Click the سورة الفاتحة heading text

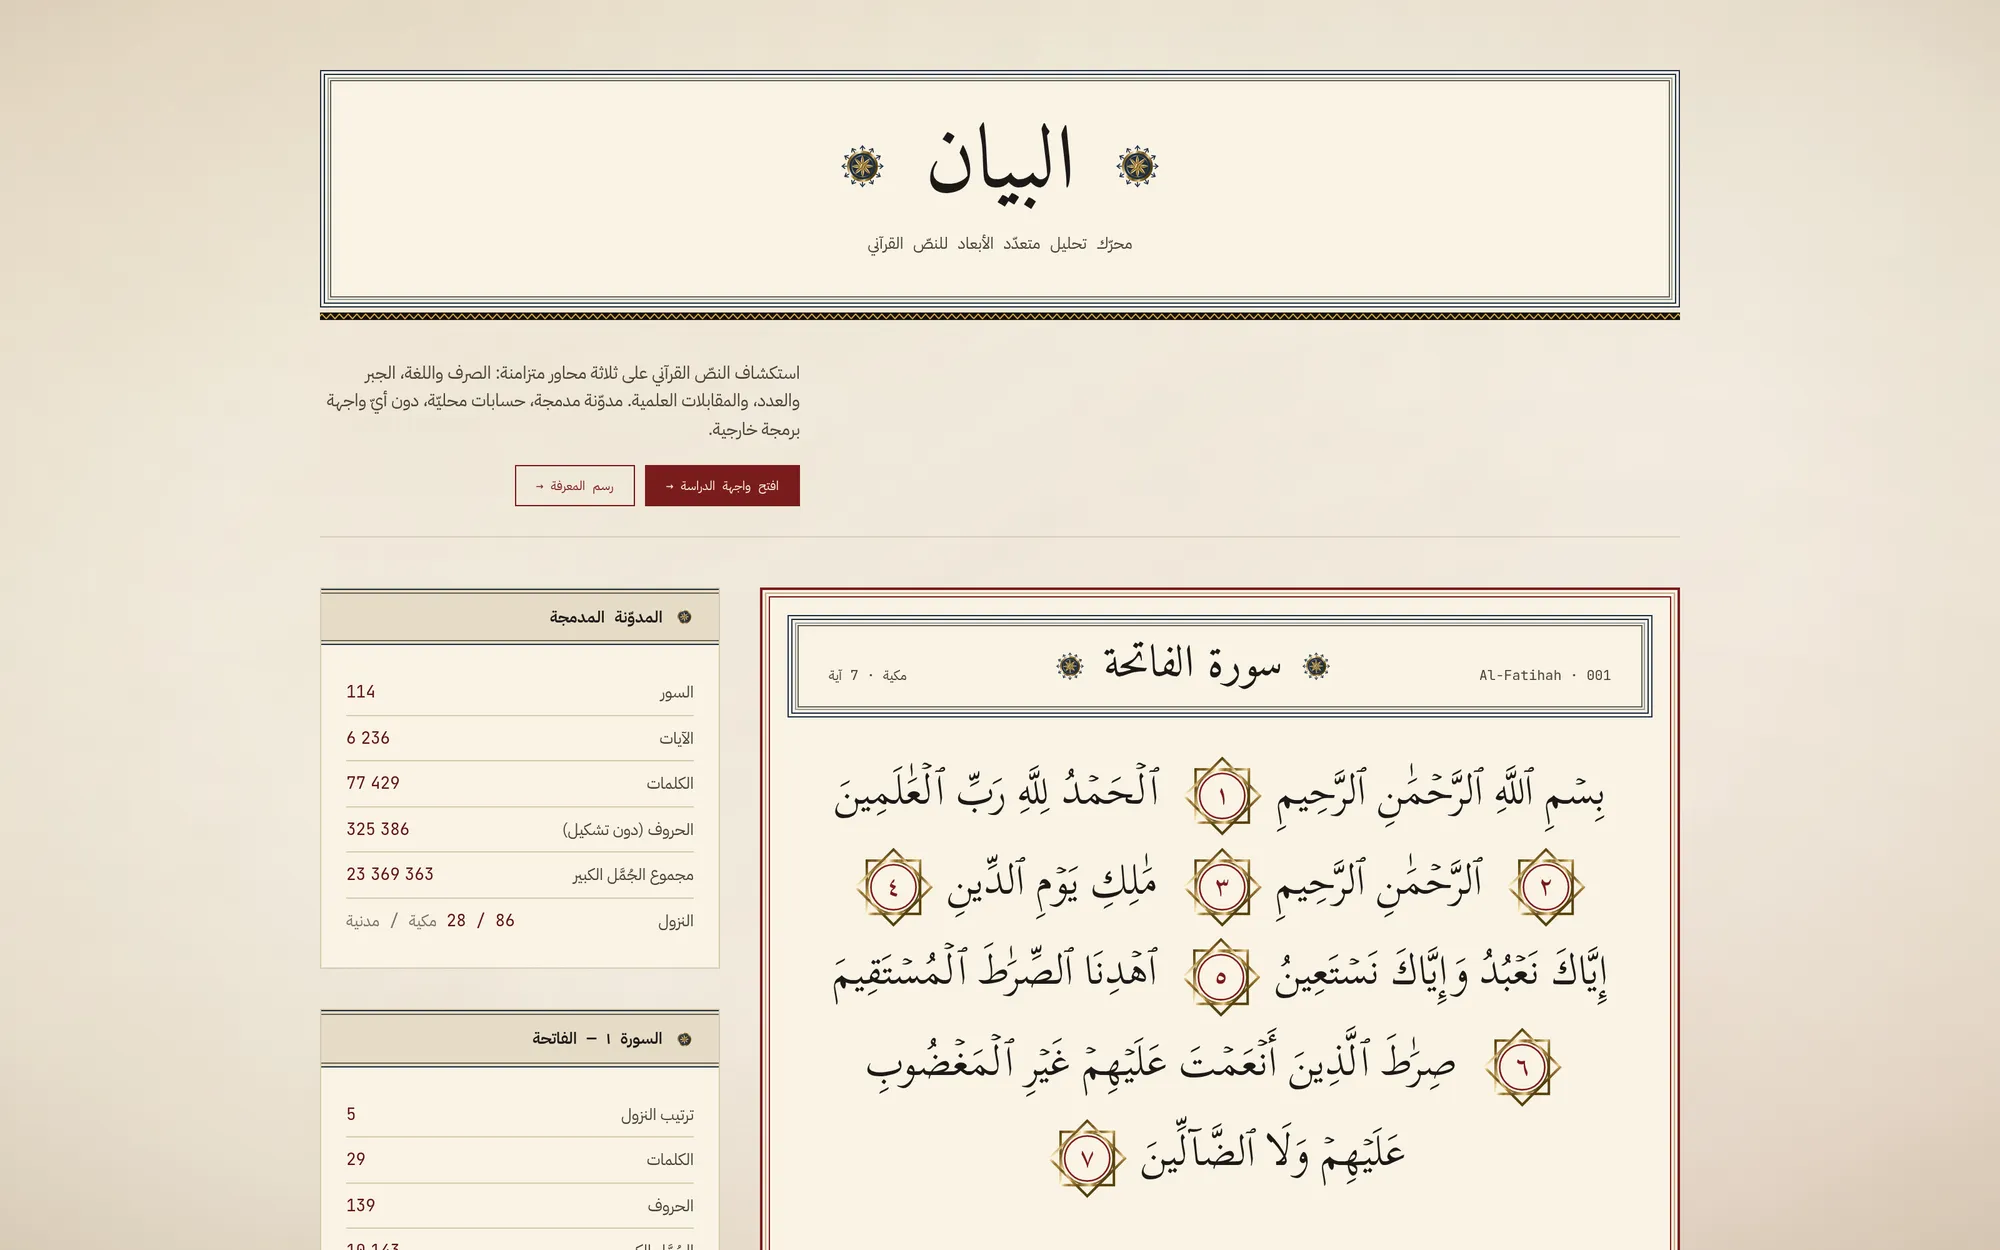pyautogui.click(x=1193, y=664)
